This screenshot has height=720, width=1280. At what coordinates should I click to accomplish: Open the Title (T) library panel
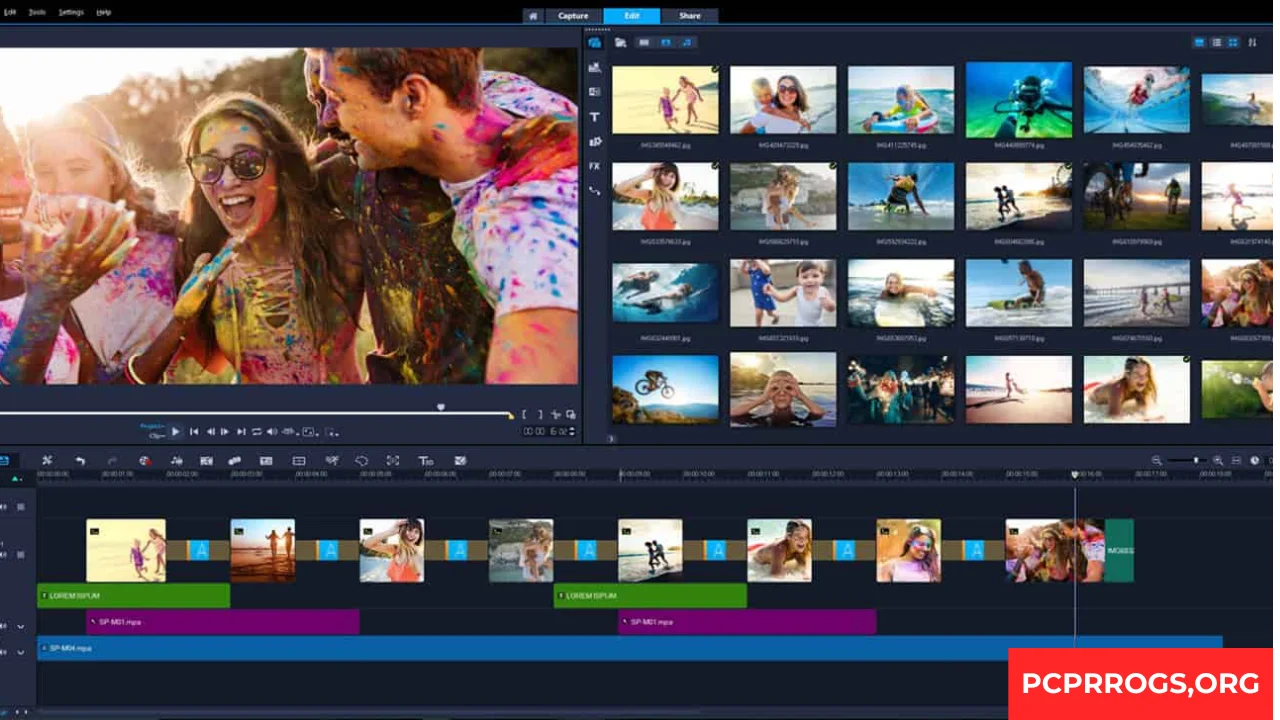click(x=595, y=117)
